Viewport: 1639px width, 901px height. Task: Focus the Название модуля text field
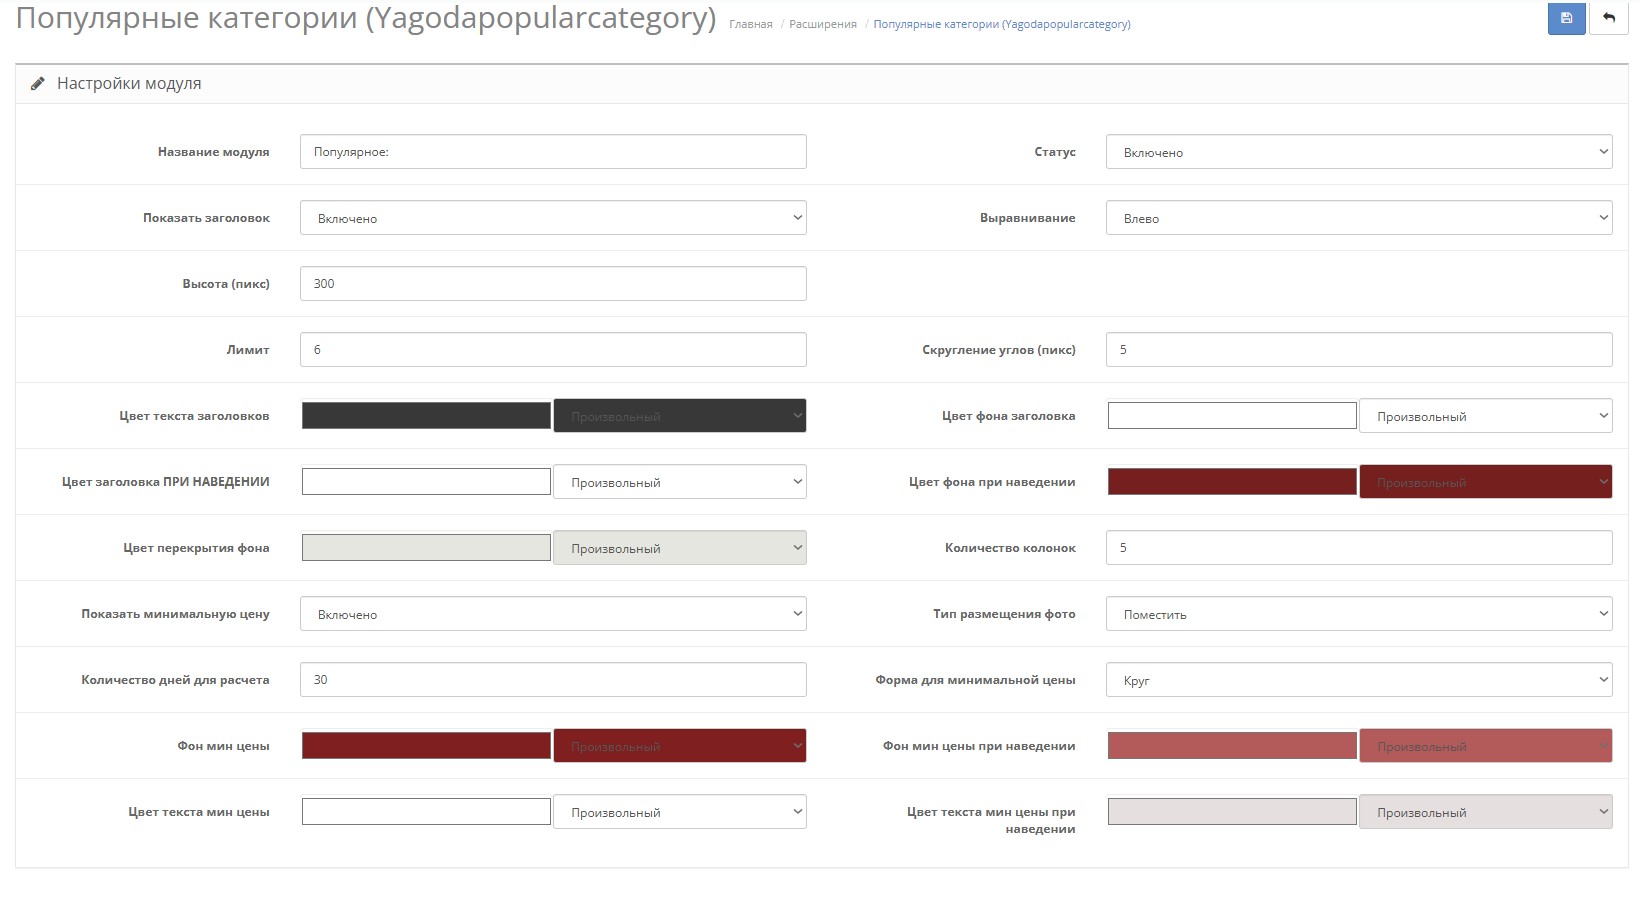tap(553, 152)
